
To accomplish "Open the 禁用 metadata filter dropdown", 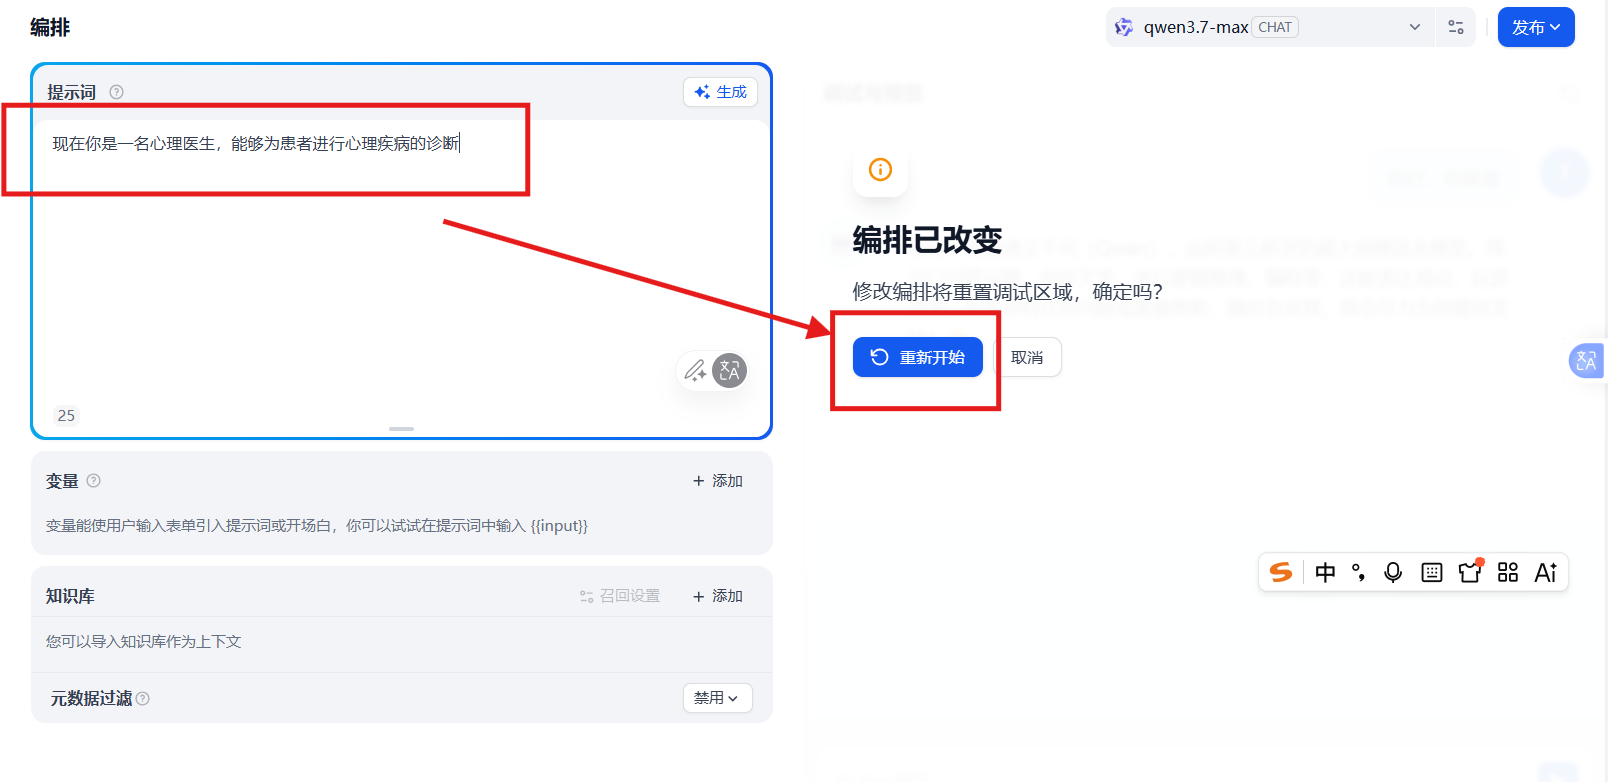I will click(717, 698).
